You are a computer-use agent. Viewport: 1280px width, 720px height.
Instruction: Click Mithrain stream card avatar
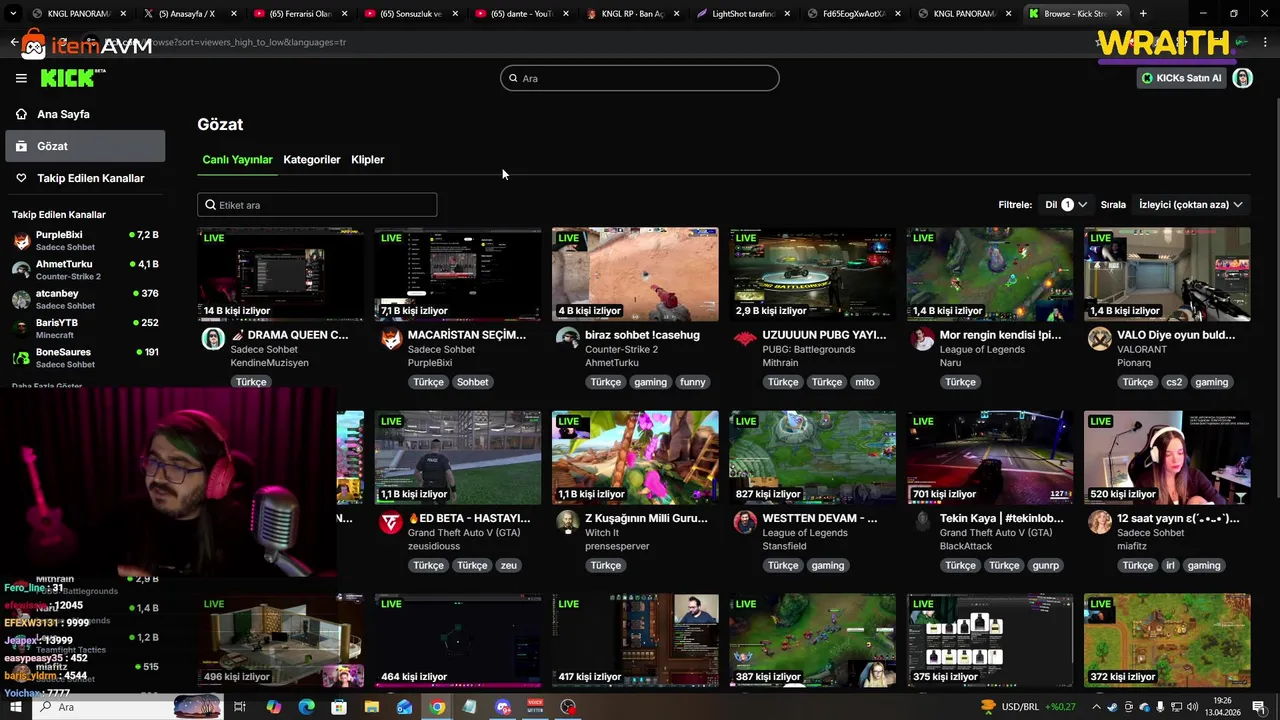coord(745,338)
